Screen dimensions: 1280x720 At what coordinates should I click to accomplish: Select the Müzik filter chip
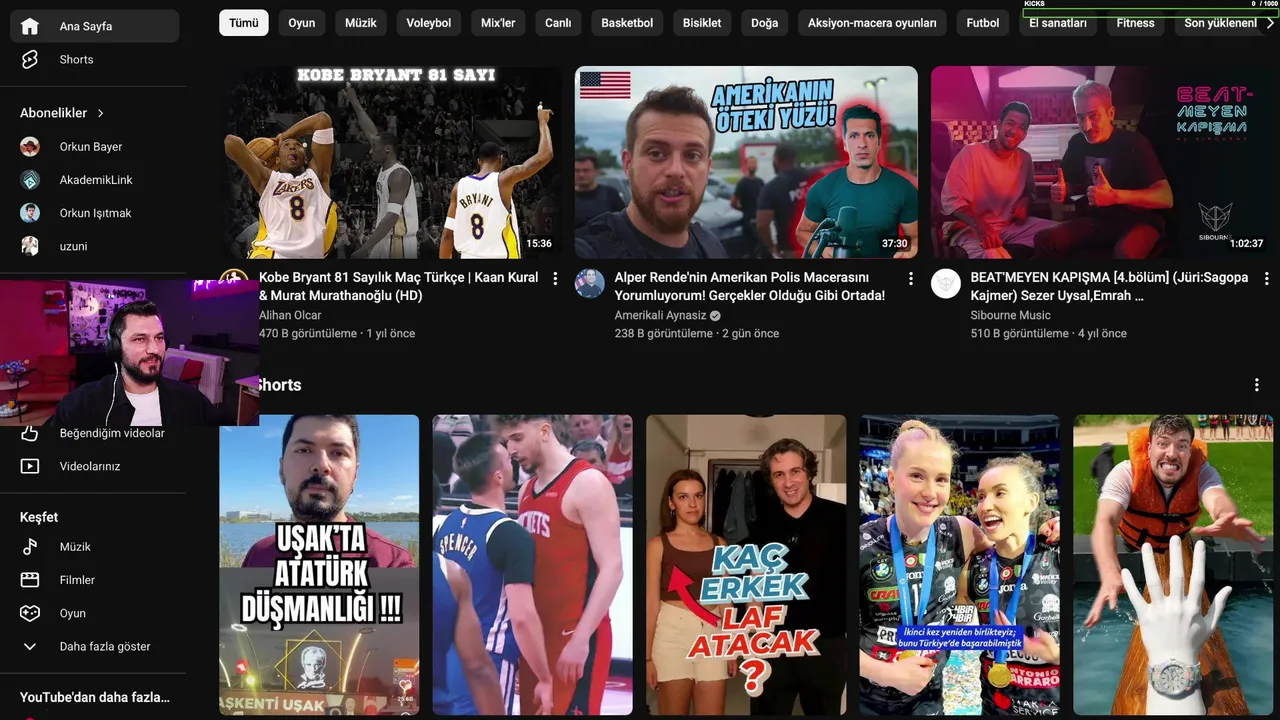[361, 23]
